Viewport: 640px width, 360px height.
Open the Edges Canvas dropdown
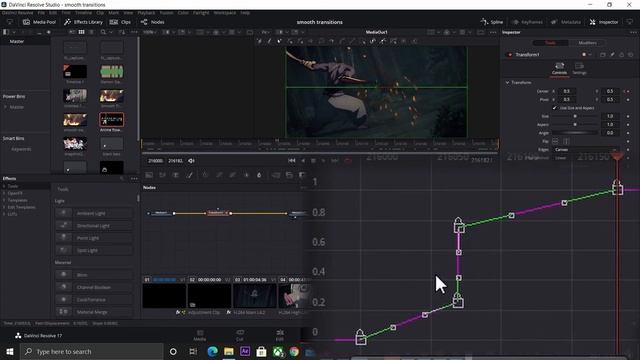(x=586, y=150)
